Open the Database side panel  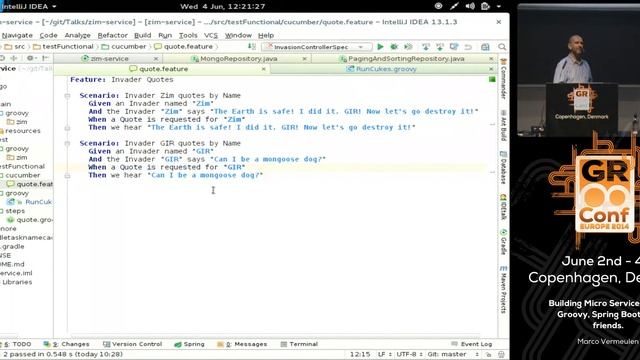pos(503,167)
